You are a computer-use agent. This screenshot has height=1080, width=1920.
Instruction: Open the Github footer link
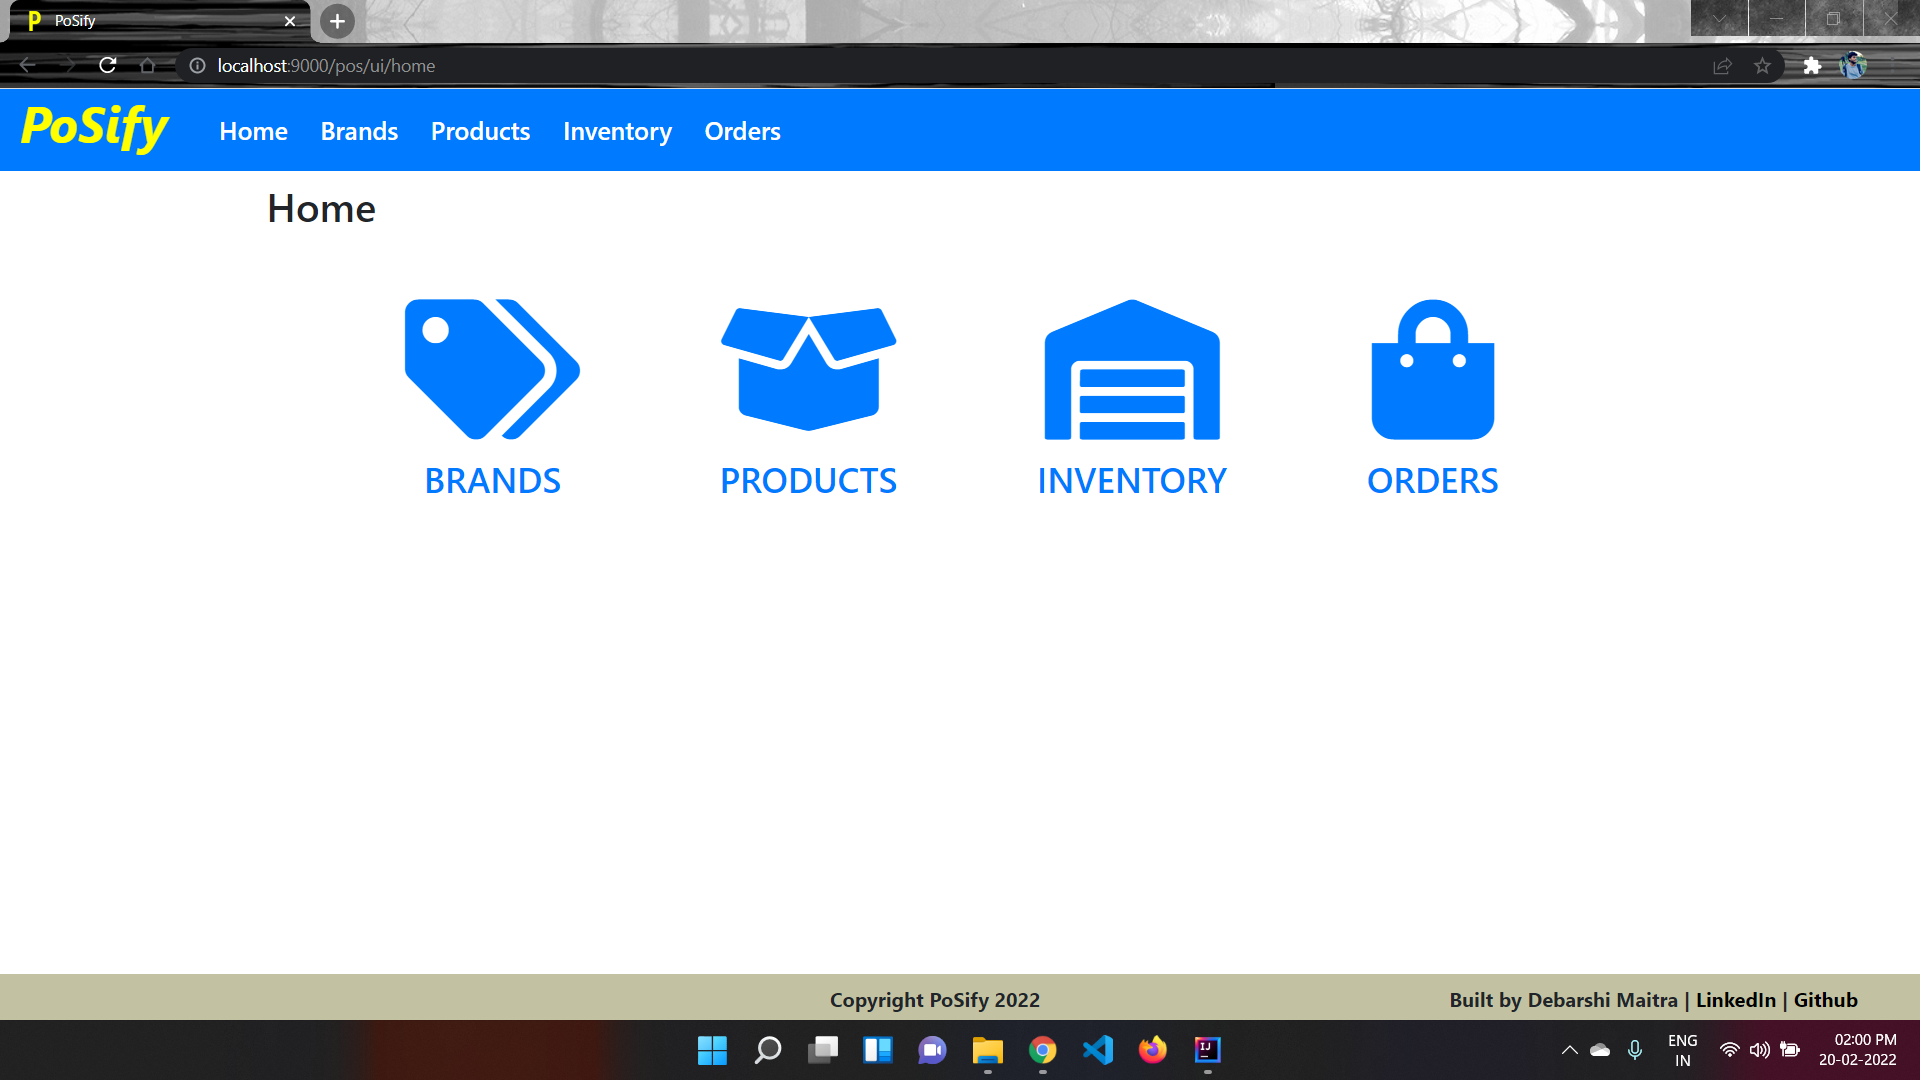click(x=1825, y=1000)
